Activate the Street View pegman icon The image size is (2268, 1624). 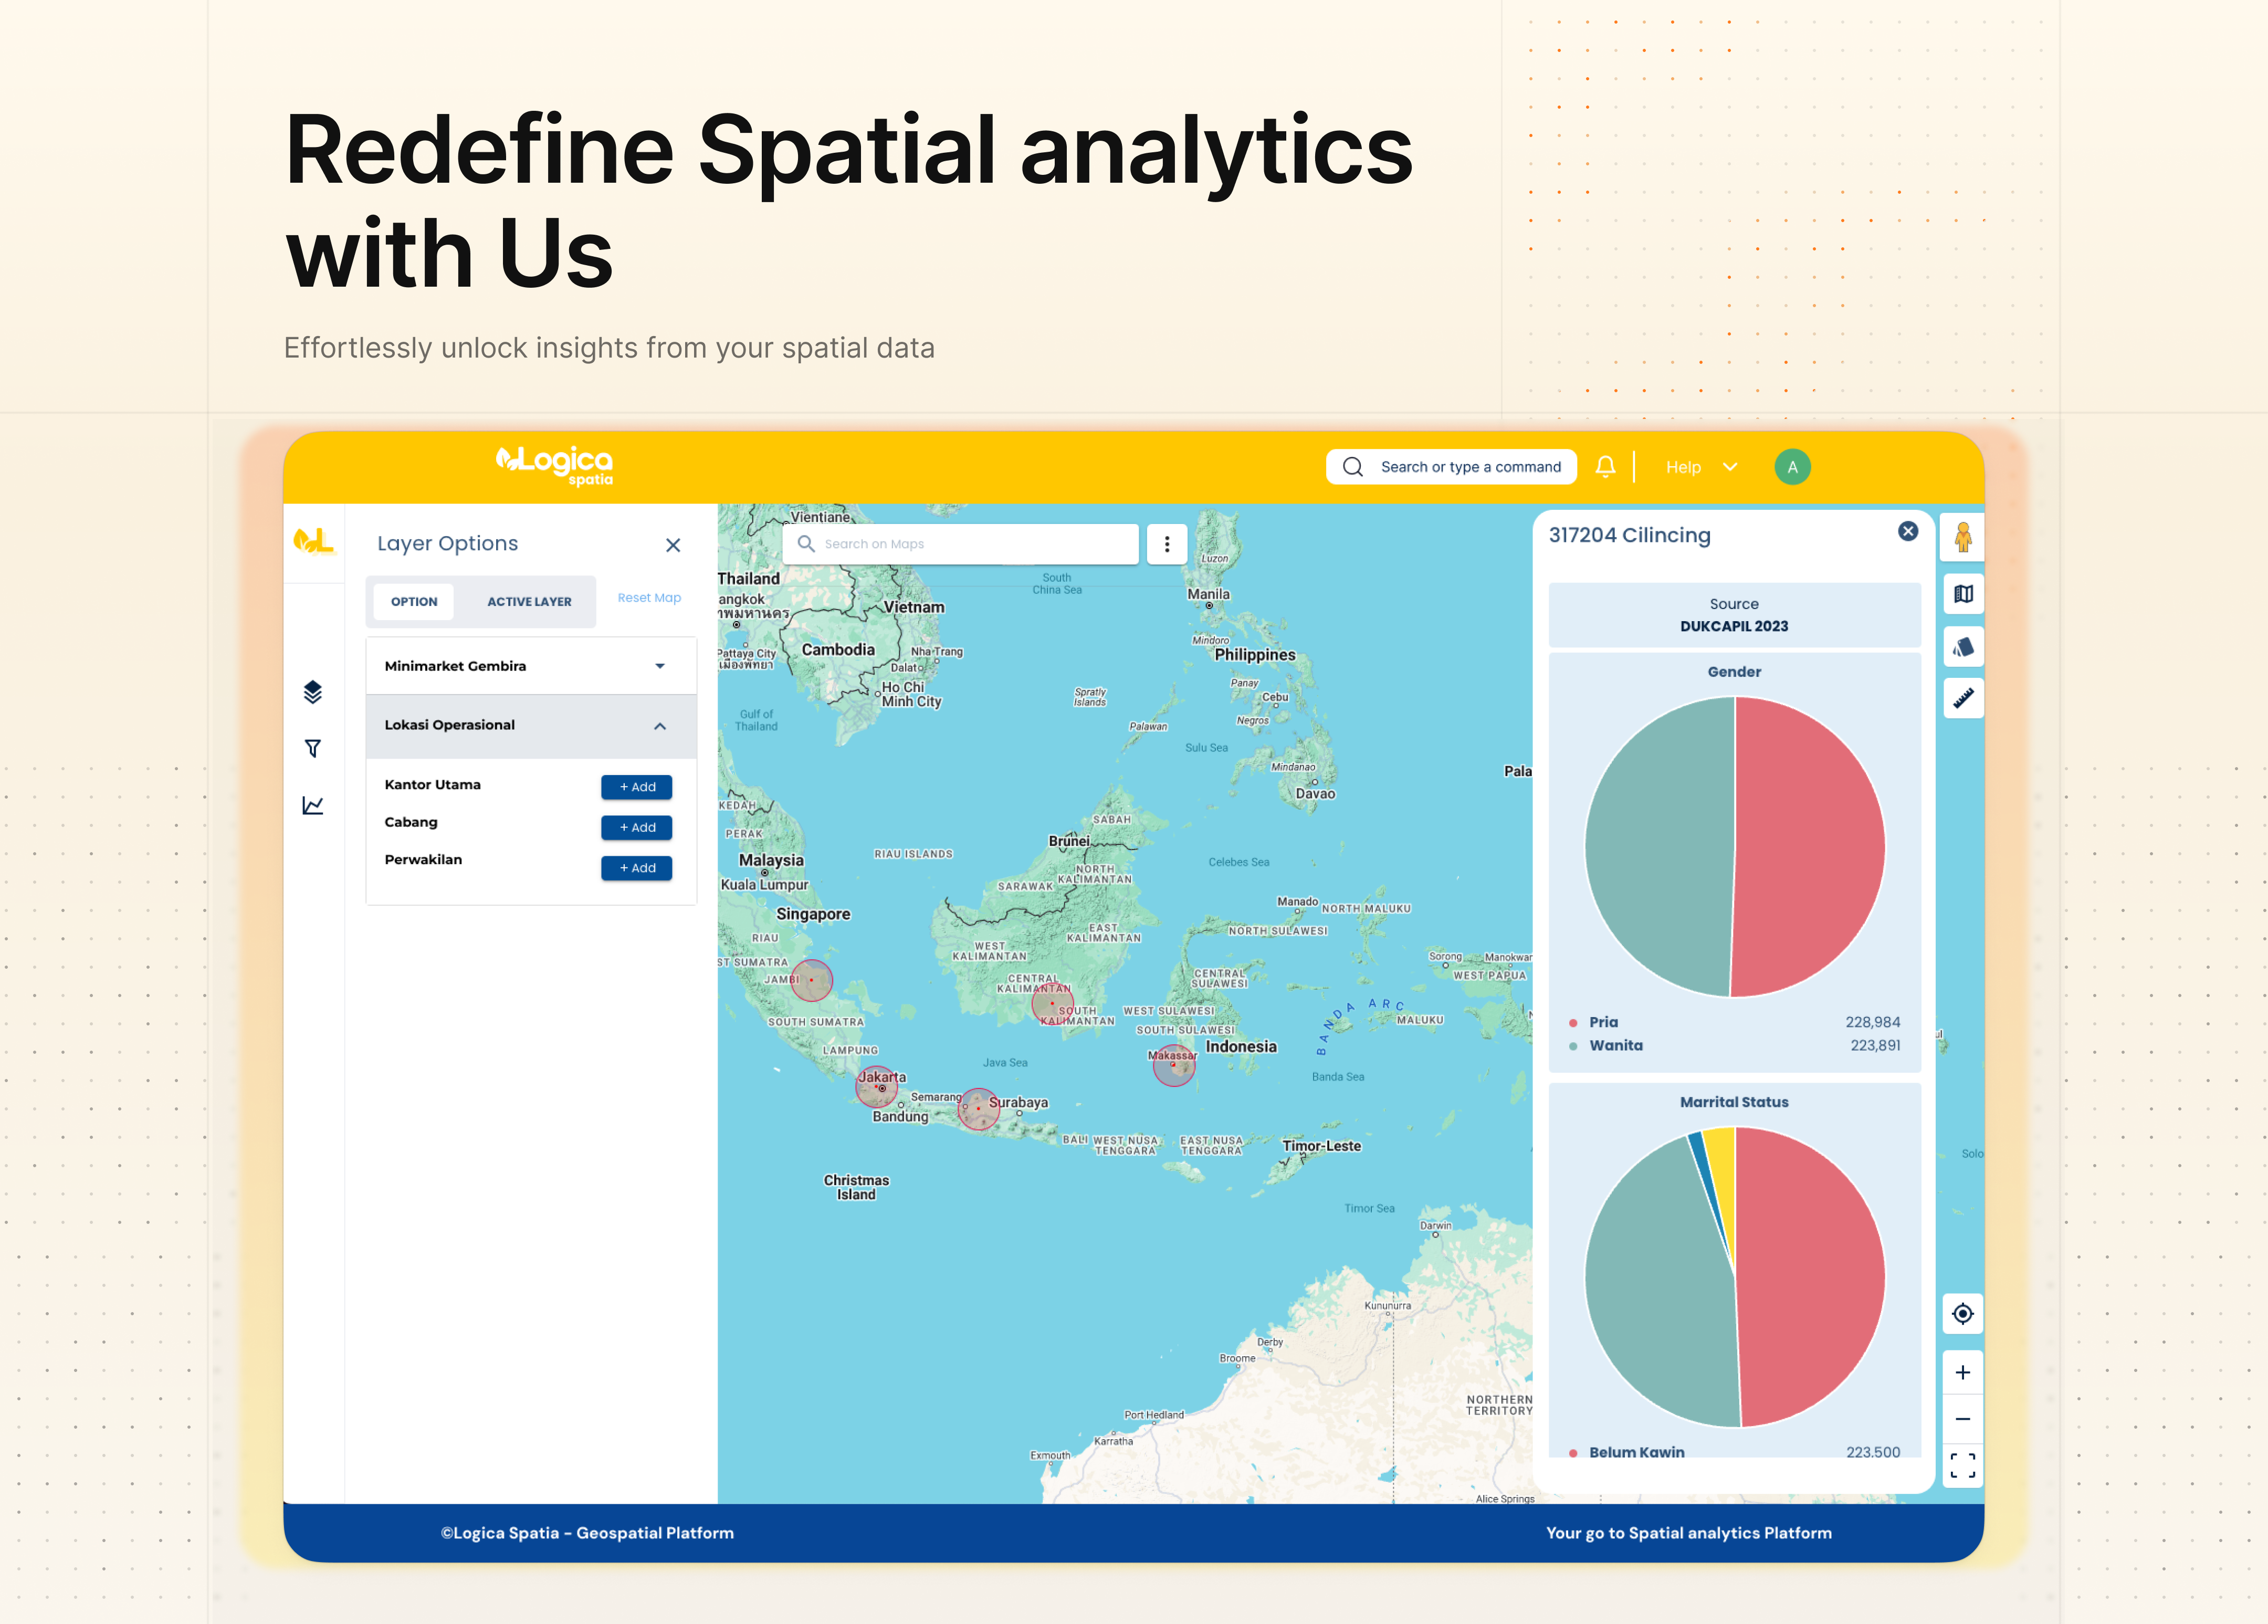click(1962, 538)
